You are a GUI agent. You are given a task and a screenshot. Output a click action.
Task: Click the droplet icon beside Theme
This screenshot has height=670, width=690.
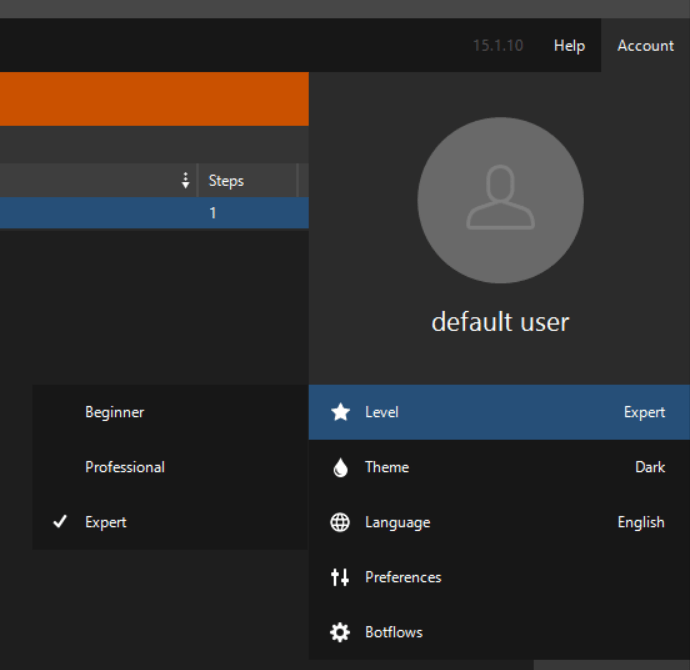click(340, 467)
